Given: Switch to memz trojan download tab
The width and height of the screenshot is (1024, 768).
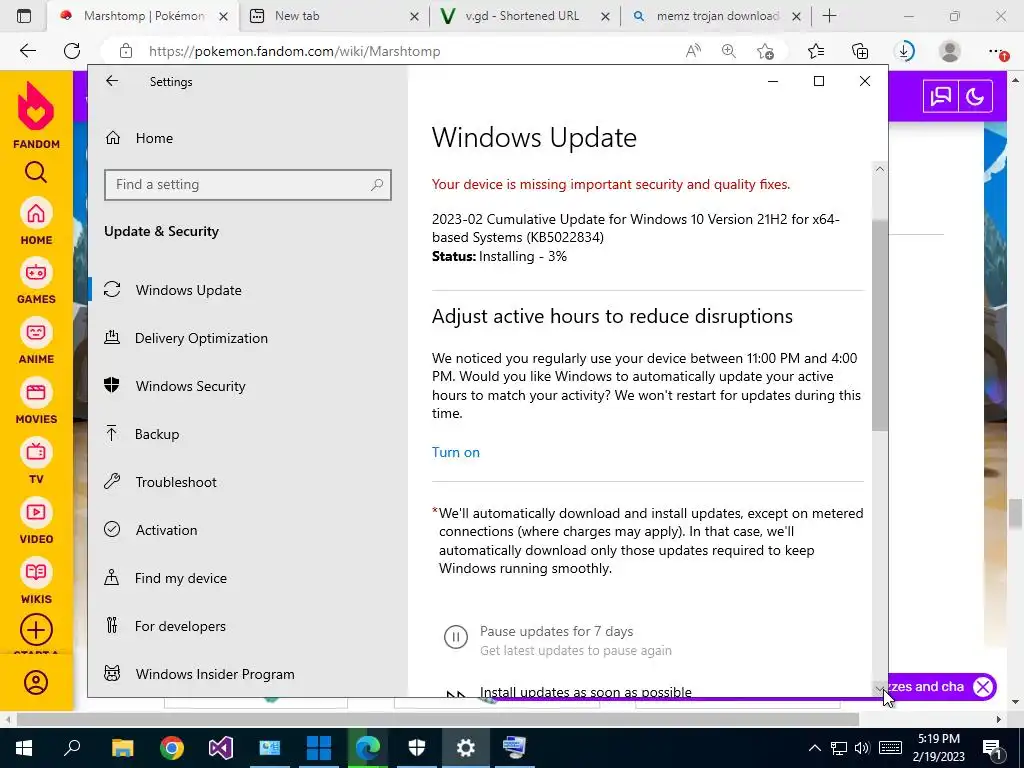Looking at the screenshot, I should [x=716, y=16].
